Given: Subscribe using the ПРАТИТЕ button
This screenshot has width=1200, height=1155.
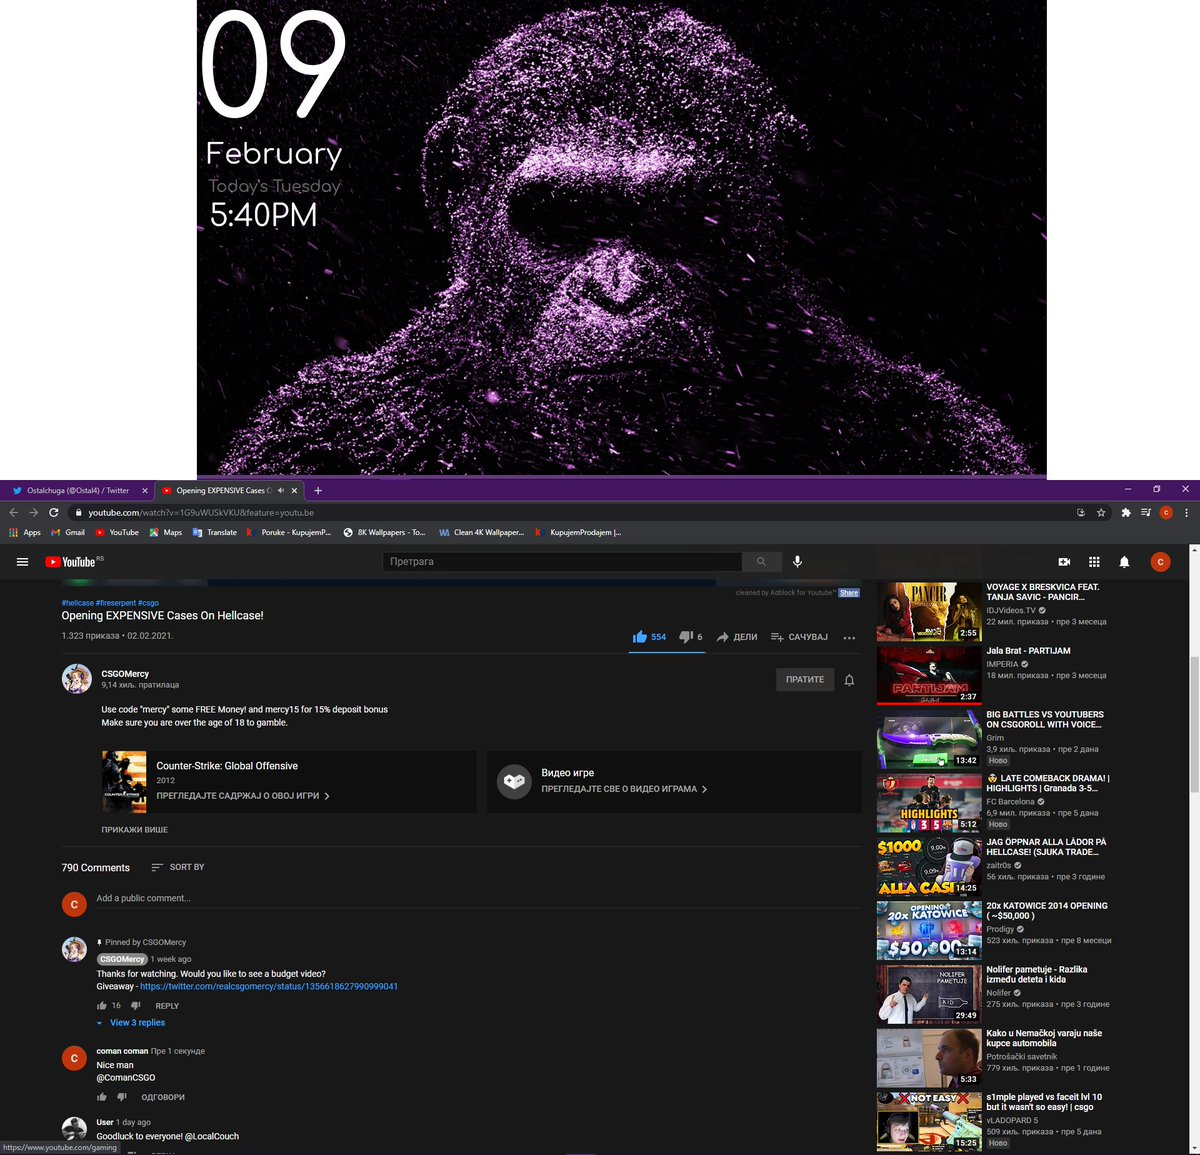Looking at the screenshot, I should [805, 680].
